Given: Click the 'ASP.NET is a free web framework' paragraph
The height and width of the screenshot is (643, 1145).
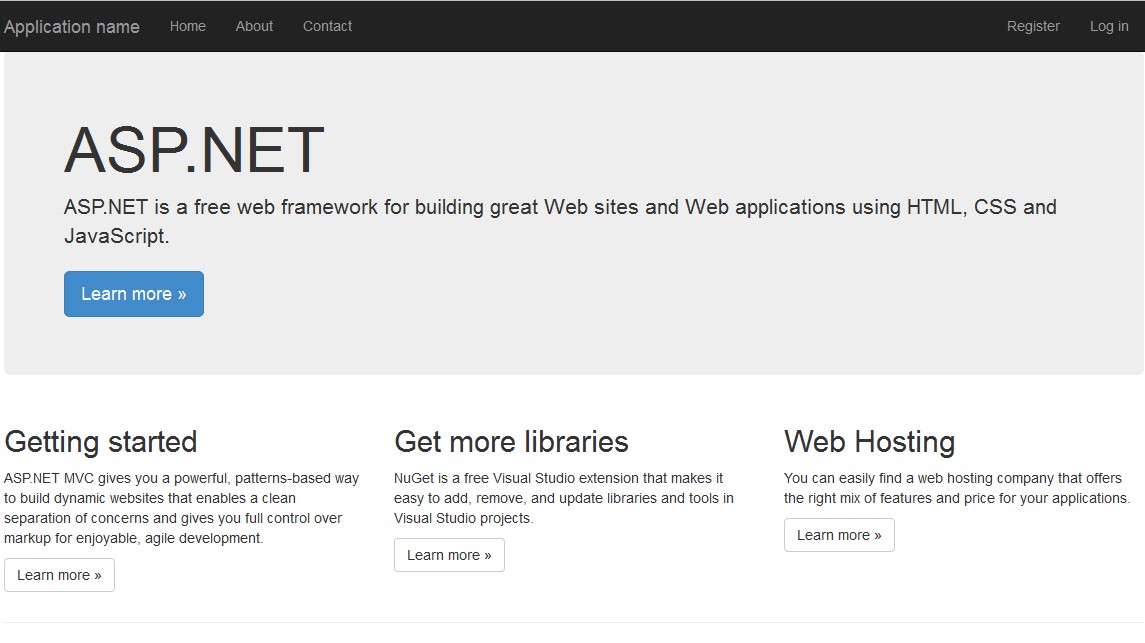Looking at the screenshot, I should click(560, 221).
